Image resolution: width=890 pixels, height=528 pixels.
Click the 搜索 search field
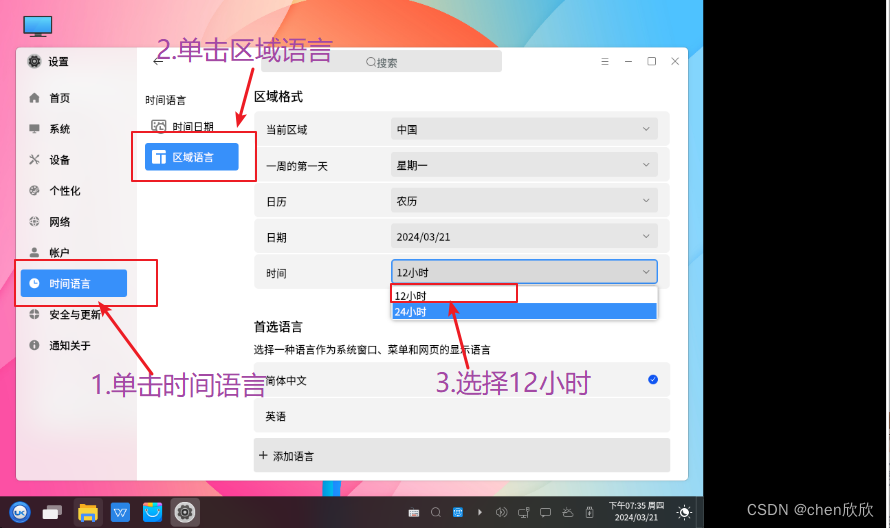click(x=381, y=62)
